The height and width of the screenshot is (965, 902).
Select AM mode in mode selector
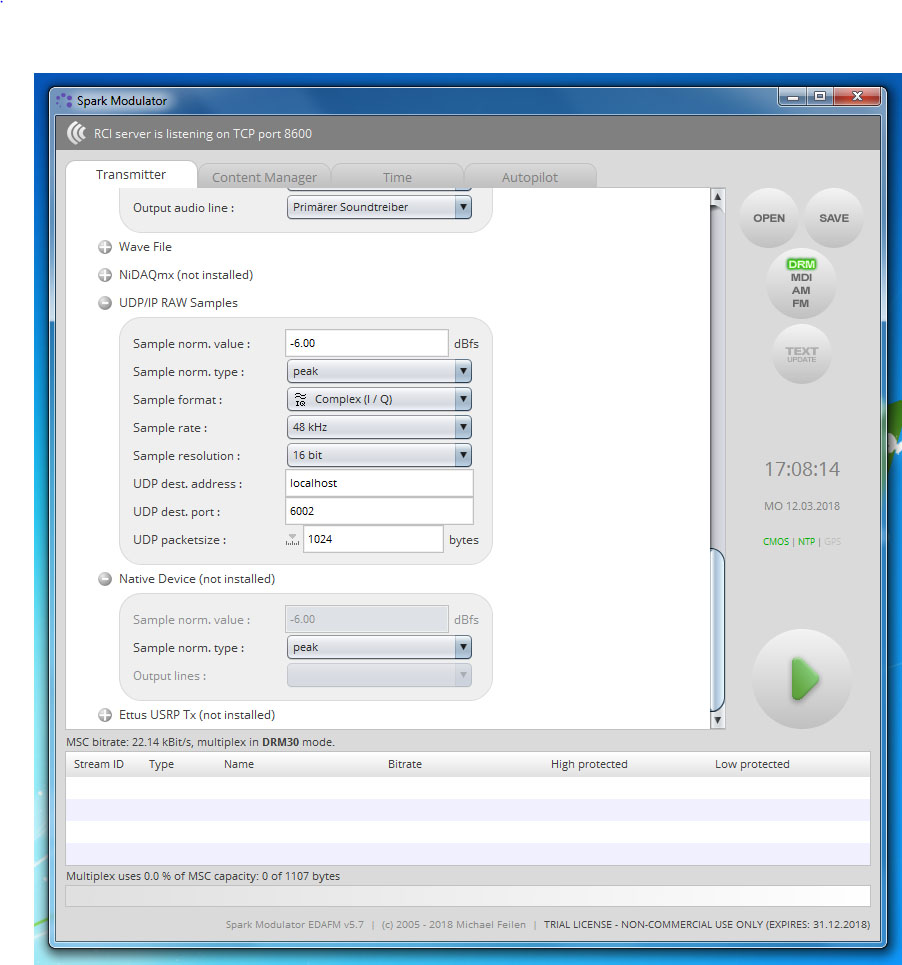coord(801,290)
